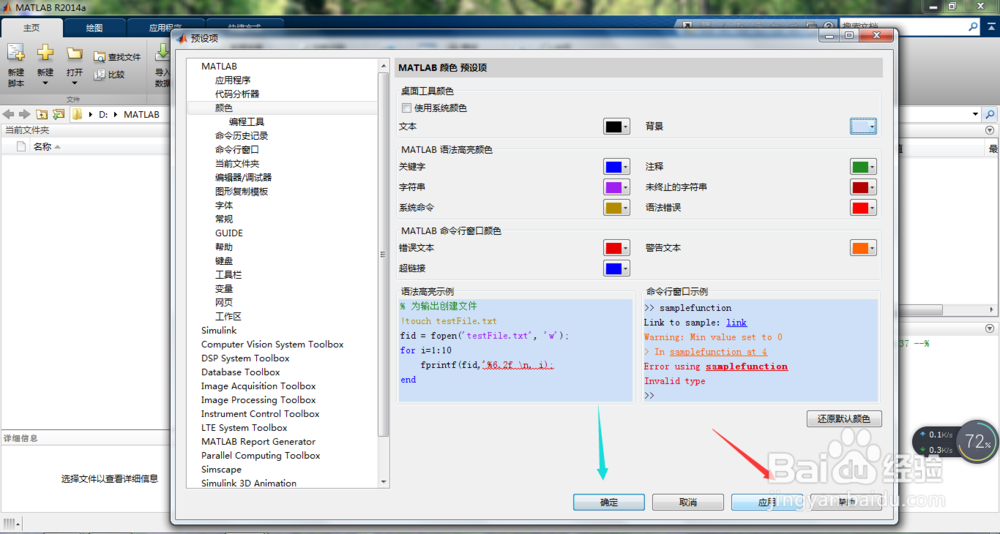1000x534 pixels.
Task: Select MATLAB Report Generator tree item
Action: [x=258, y=441]
